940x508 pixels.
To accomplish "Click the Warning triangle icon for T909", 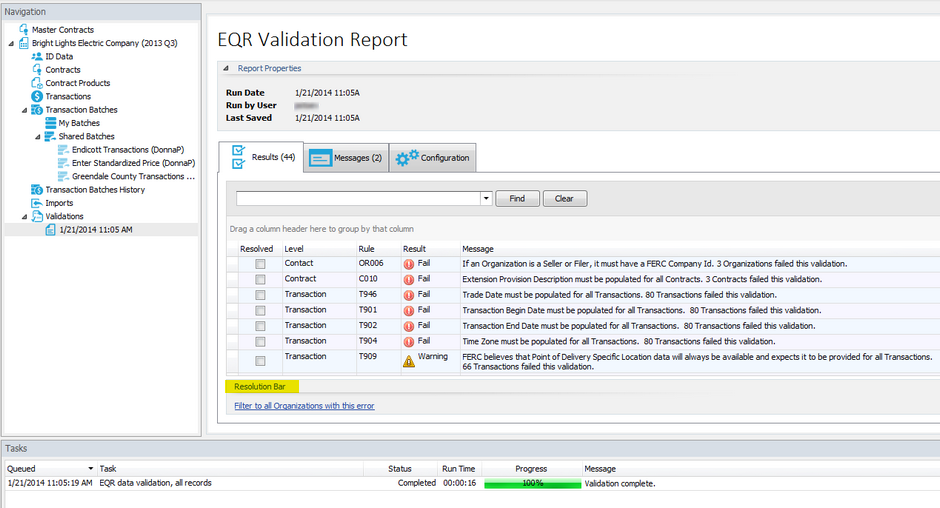I will pos(409,362).
